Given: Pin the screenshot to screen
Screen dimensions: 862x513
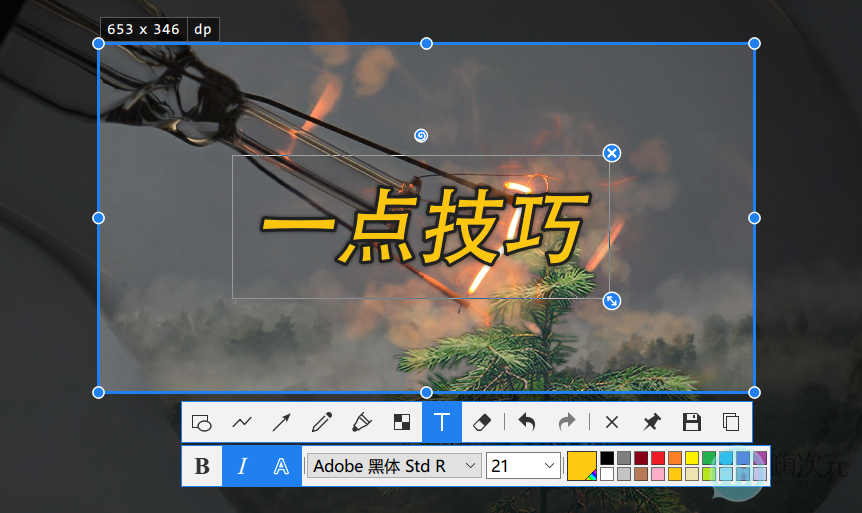Looking at the screenshot, I should pos(651,423).
